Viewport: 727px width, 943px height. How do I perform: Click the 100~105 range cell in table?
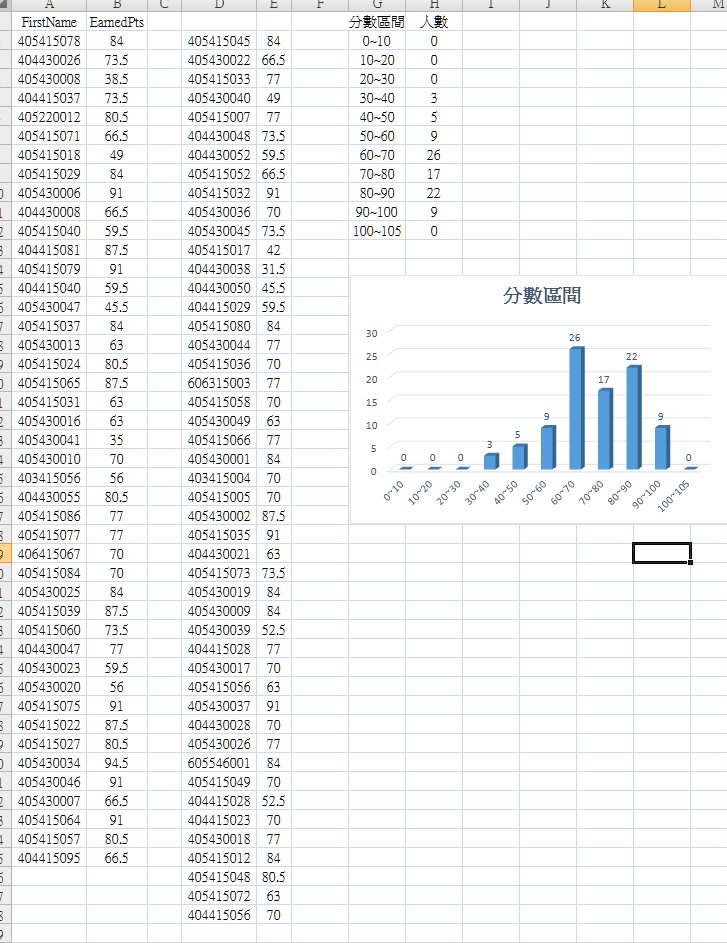[377, 231]
